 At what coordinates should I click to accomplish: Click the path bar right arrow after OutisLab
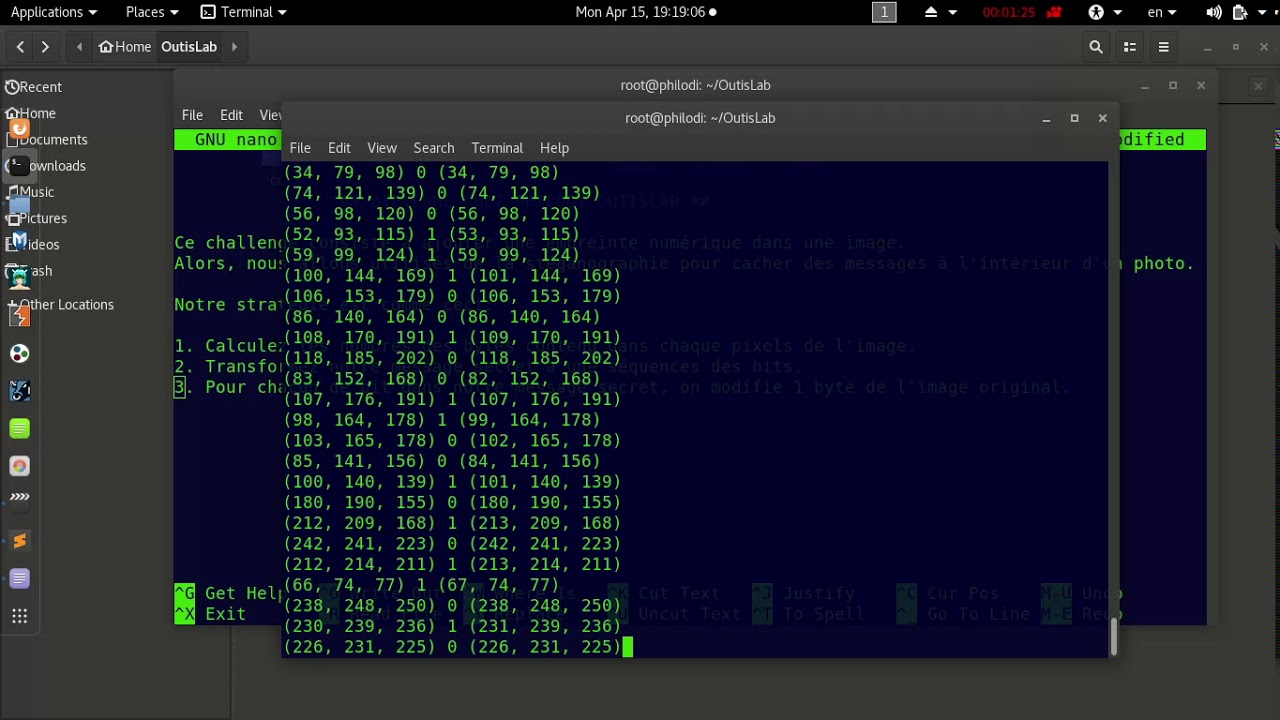234,47
